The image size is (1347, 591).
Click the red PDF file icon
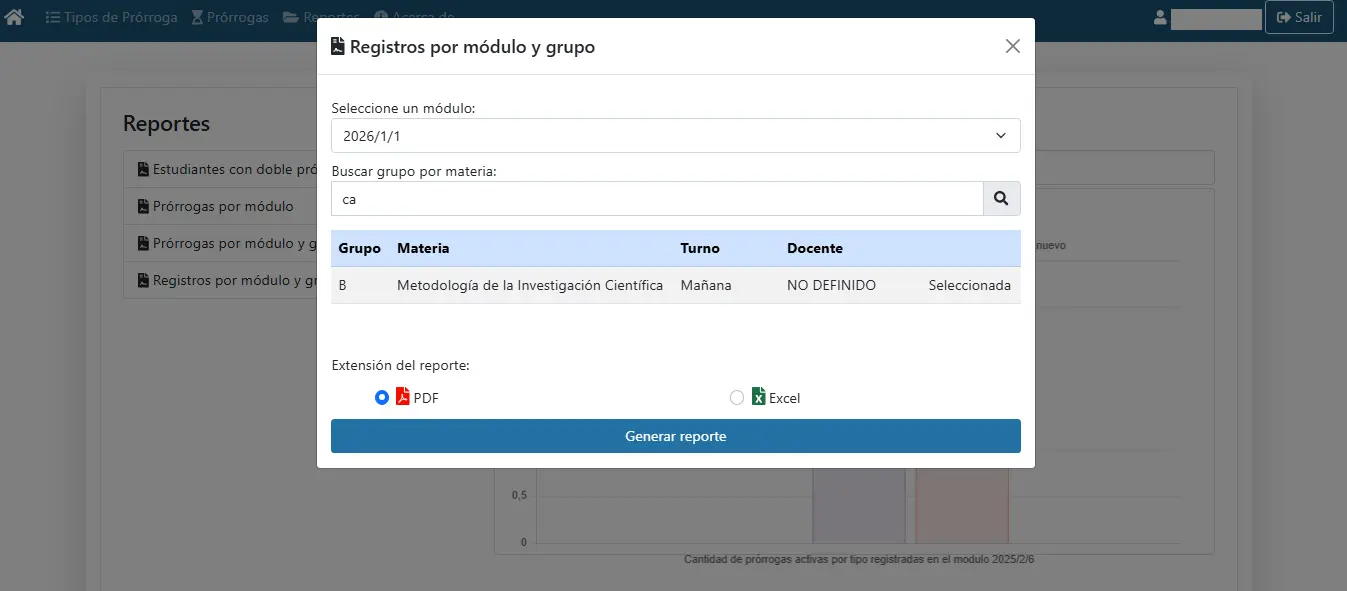(403, 396)
